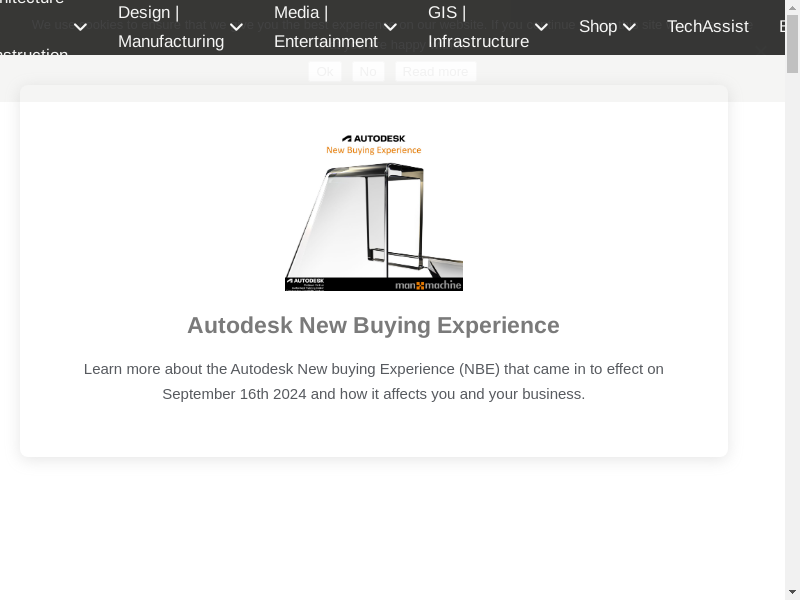800x600 pixels.
Task: Open the Autodesk New Buying Experience image
Action: click(373, 212)
